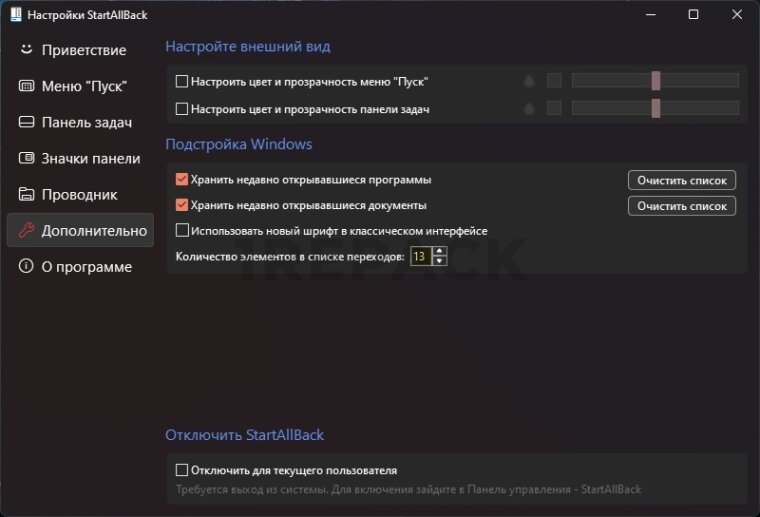Viewport: 760px width, 517px height.
Task: Increase jump list item count with up arrow
Action: point(439,252)
